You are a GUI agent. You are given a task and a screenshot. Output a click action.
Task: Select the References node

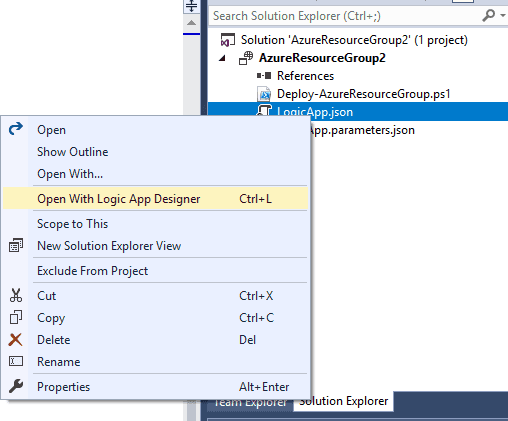pos(305,76)
